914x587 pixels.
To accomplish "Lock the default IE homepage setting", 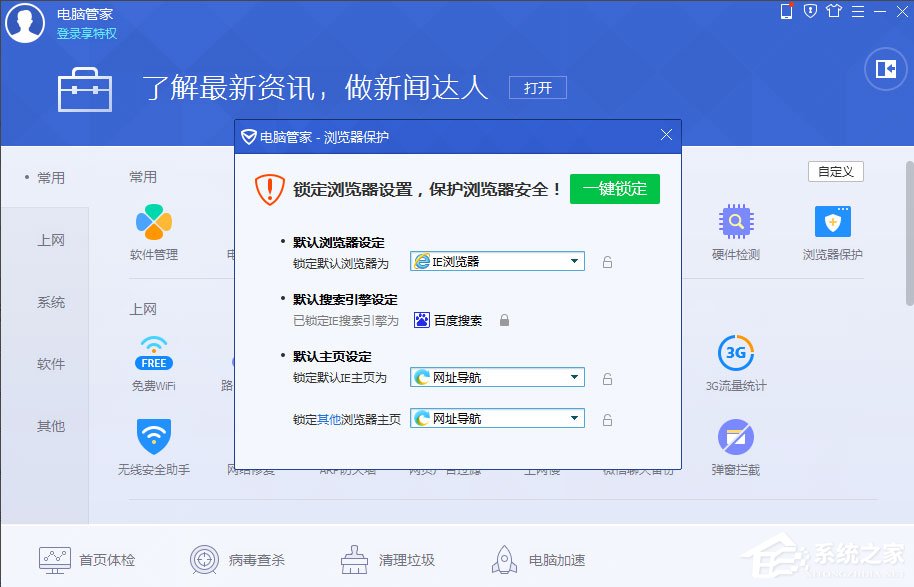I will pyautogui.click(x=607, y=377).
